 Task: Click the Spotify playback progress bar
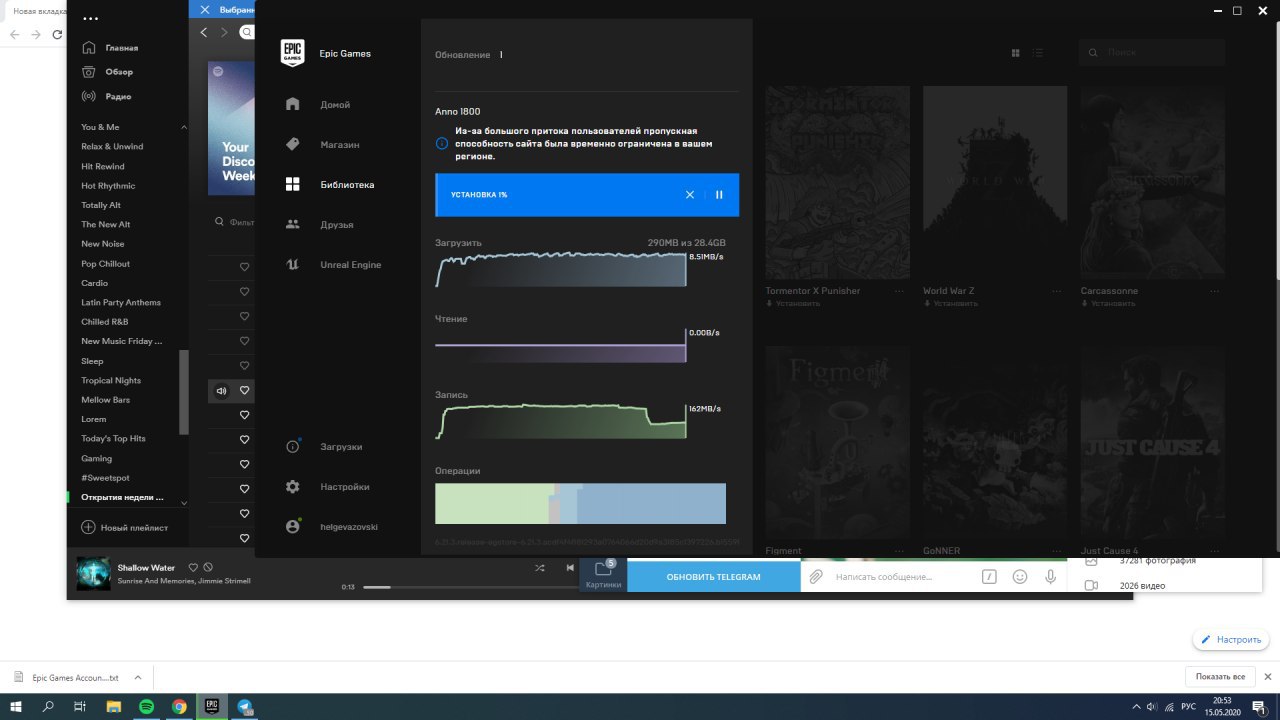pos(470,587)
